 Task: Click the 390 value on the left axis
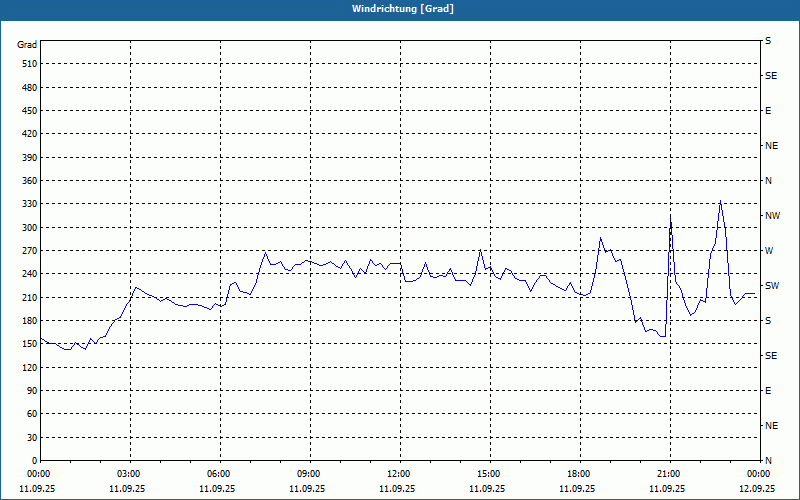tap(30, 158)
